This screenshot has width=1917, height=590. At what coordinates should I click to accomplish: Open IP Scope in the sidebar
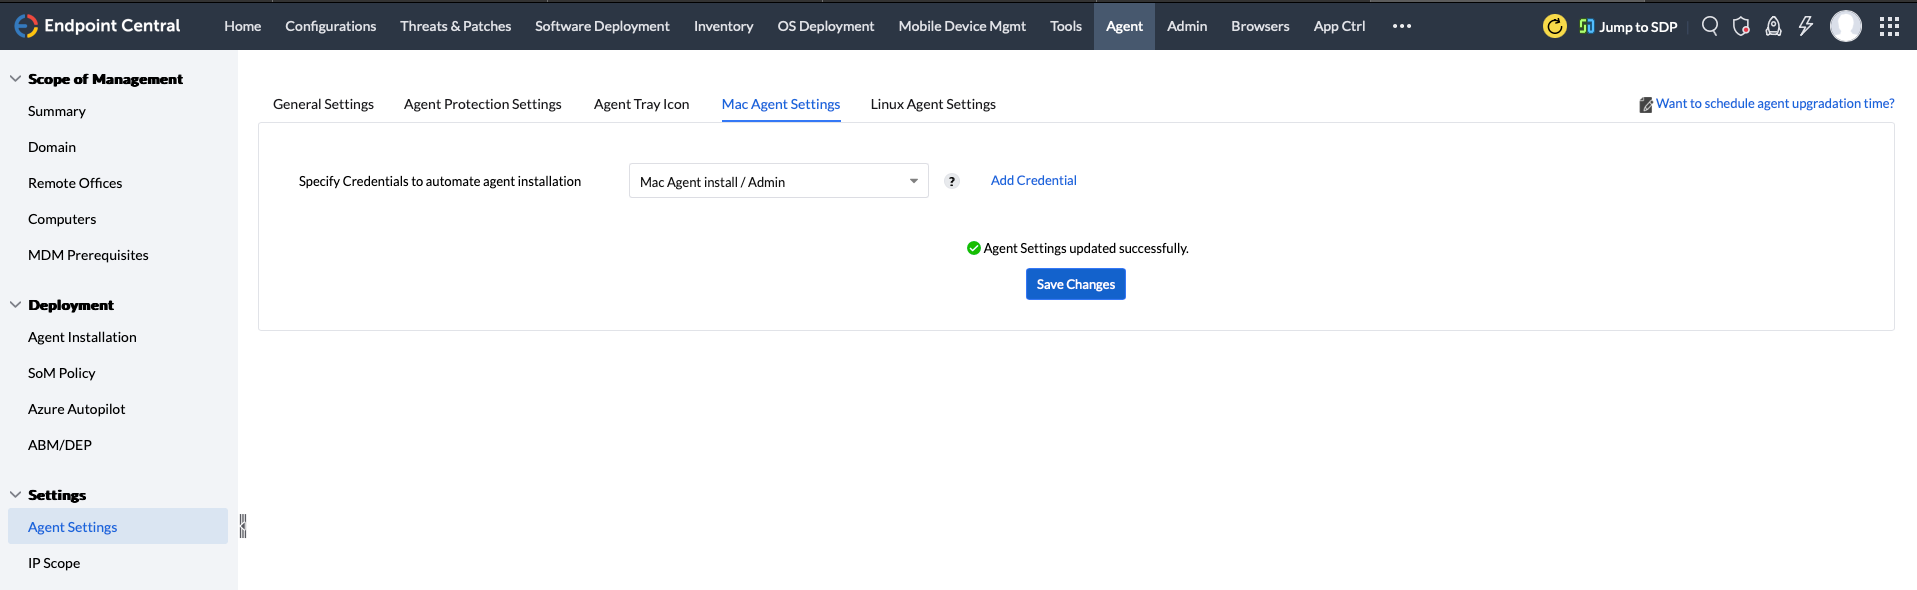[x=54, y=563]
